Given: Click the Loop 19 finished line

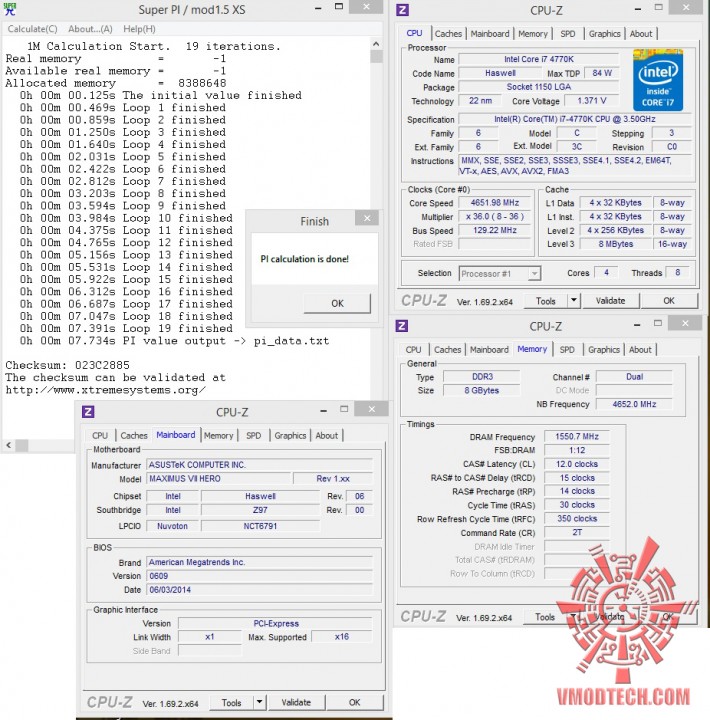Looking at the screenshot, I should [126, 328].
